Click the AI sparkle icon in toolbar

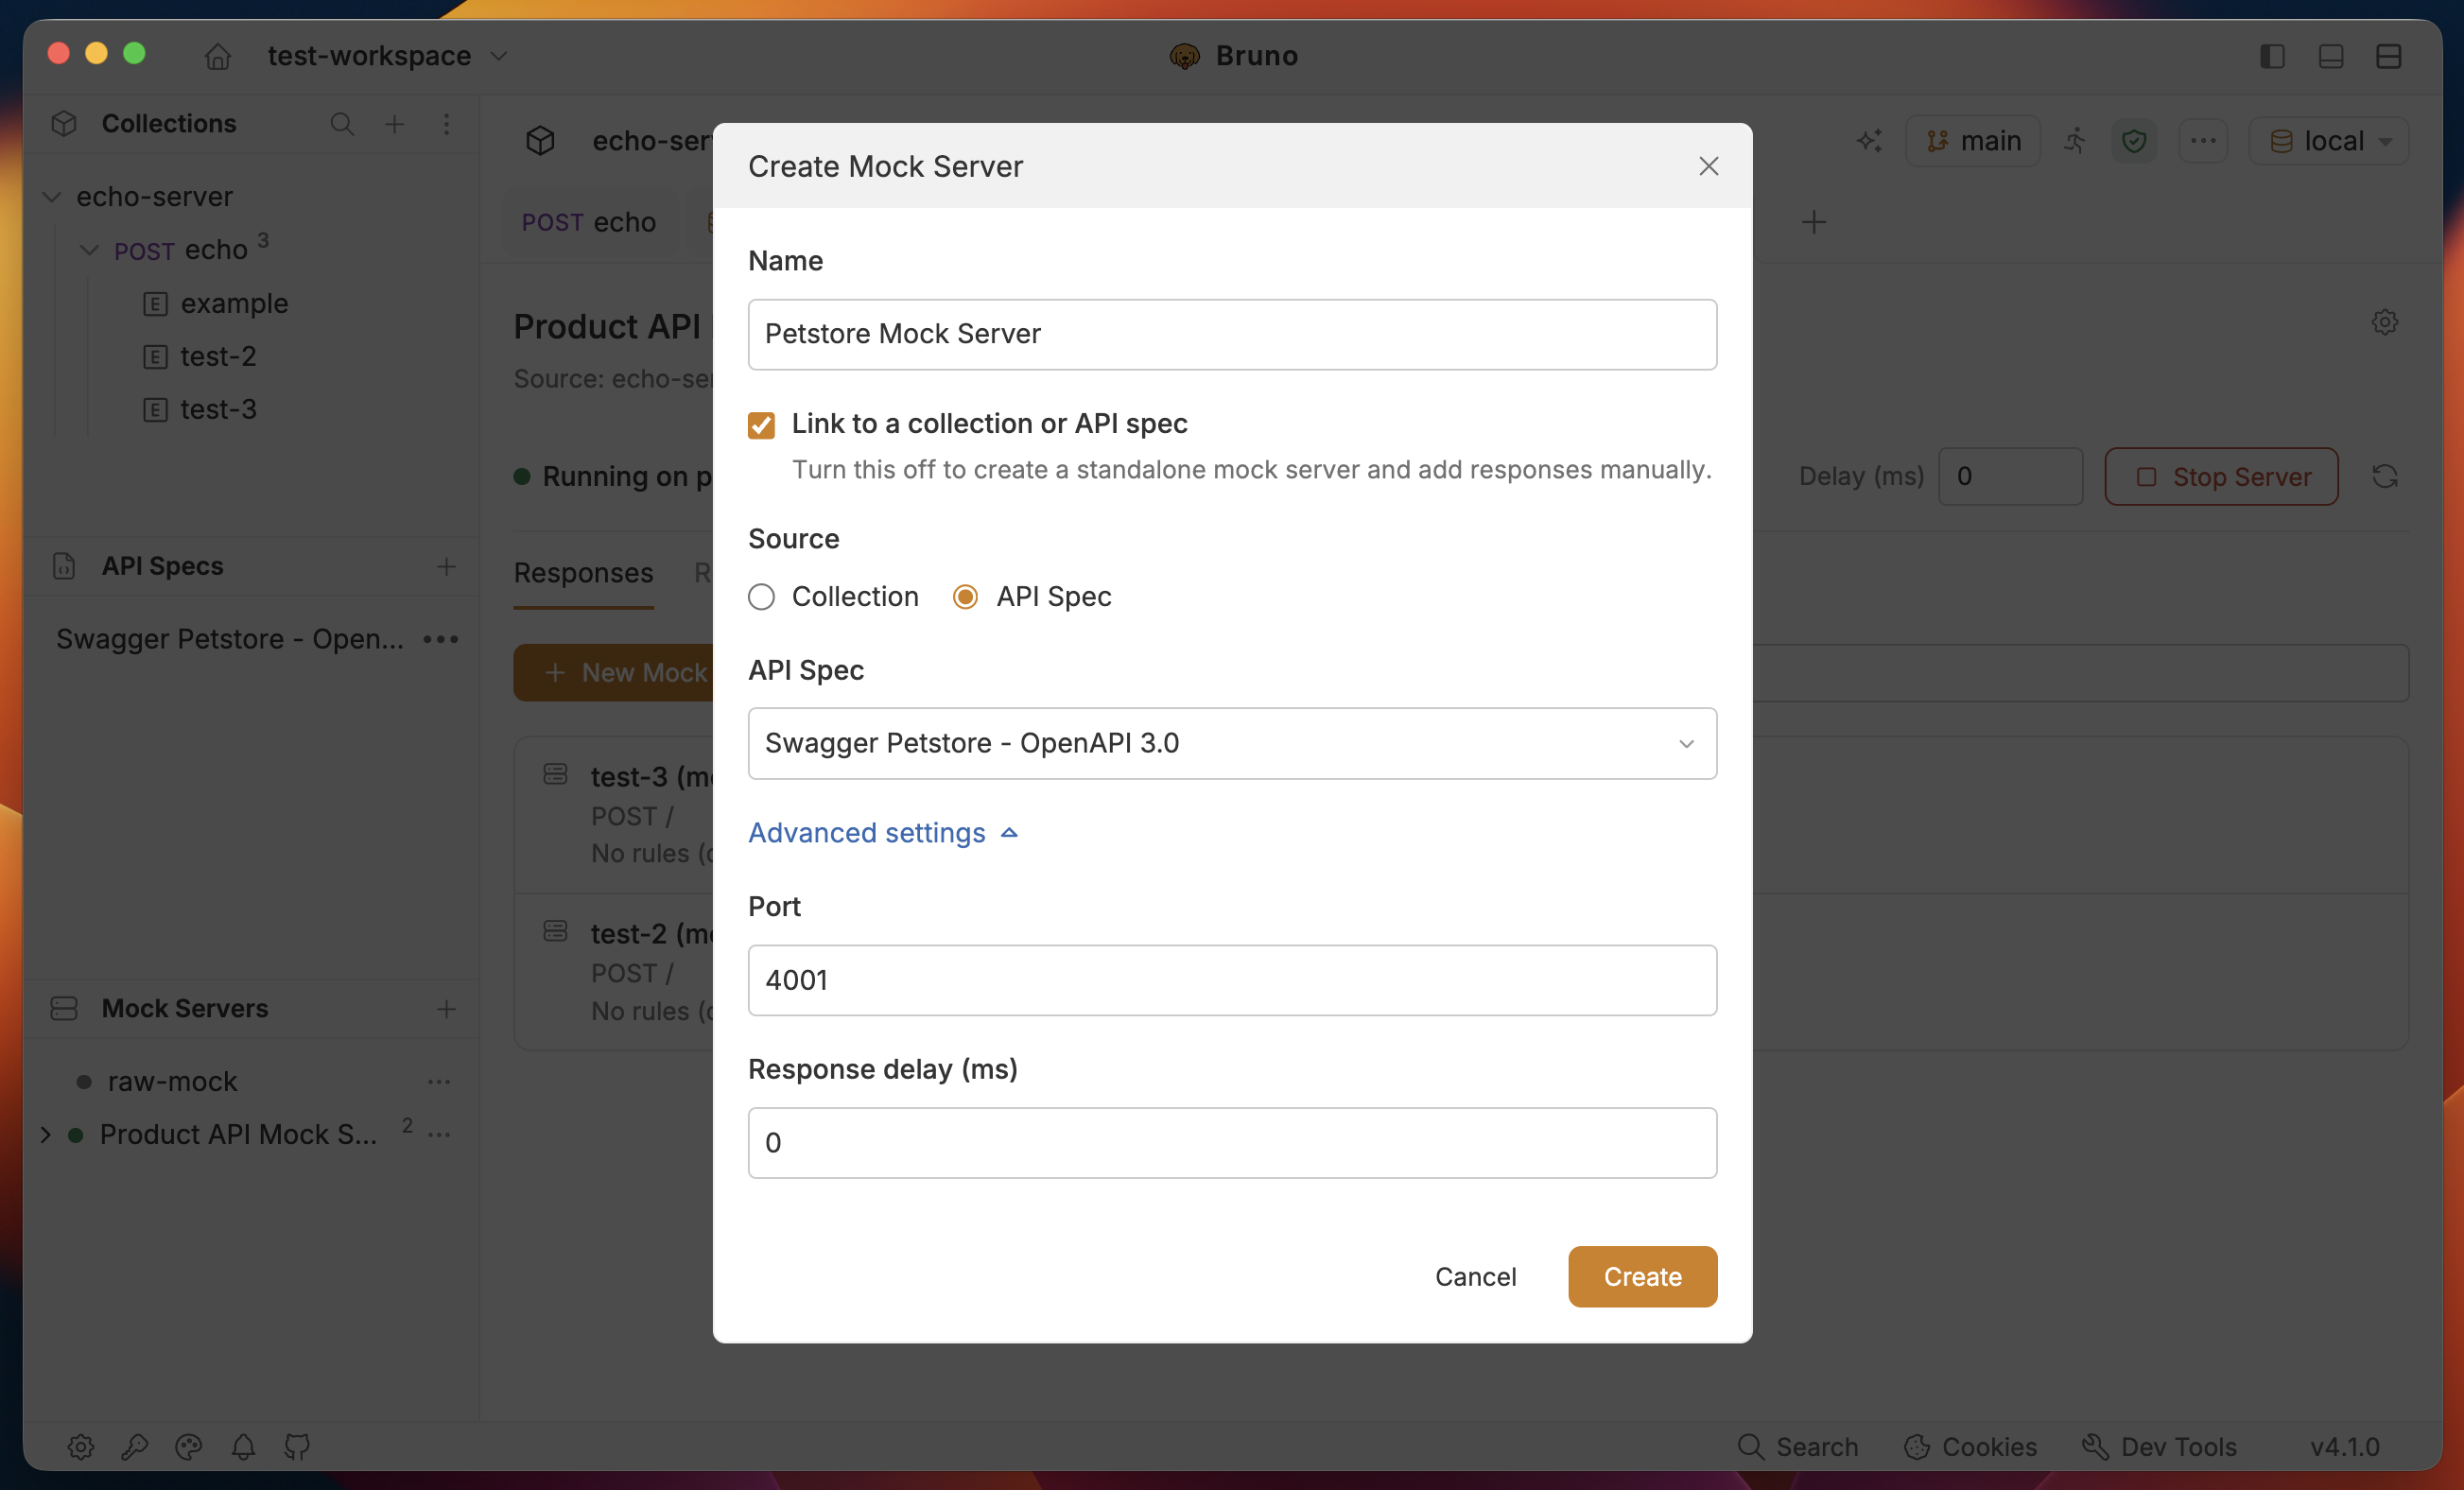pos(1869,141)
